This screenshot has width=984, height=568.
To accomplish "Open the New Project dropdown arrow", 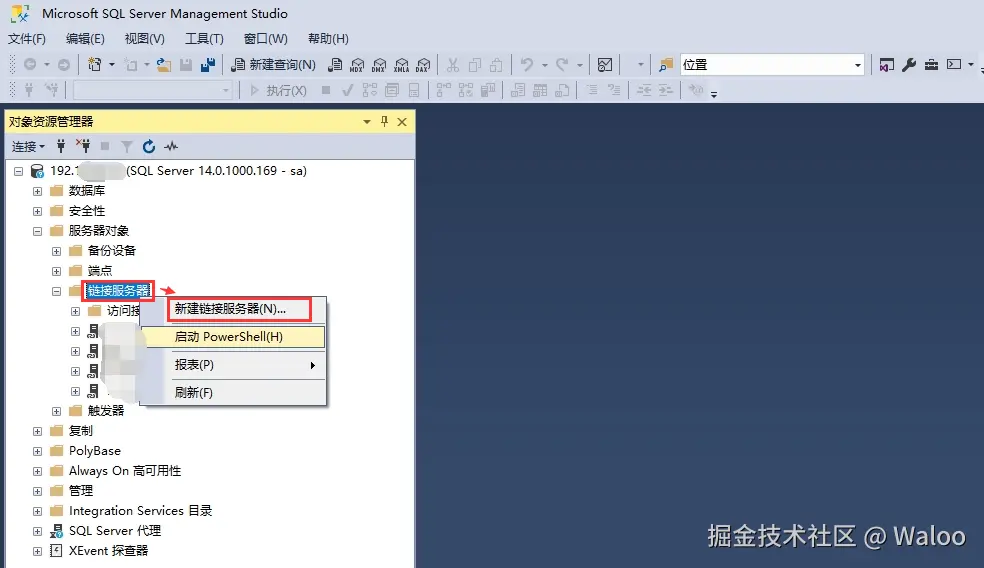I will pyautogui.click(x=112, y=65).
